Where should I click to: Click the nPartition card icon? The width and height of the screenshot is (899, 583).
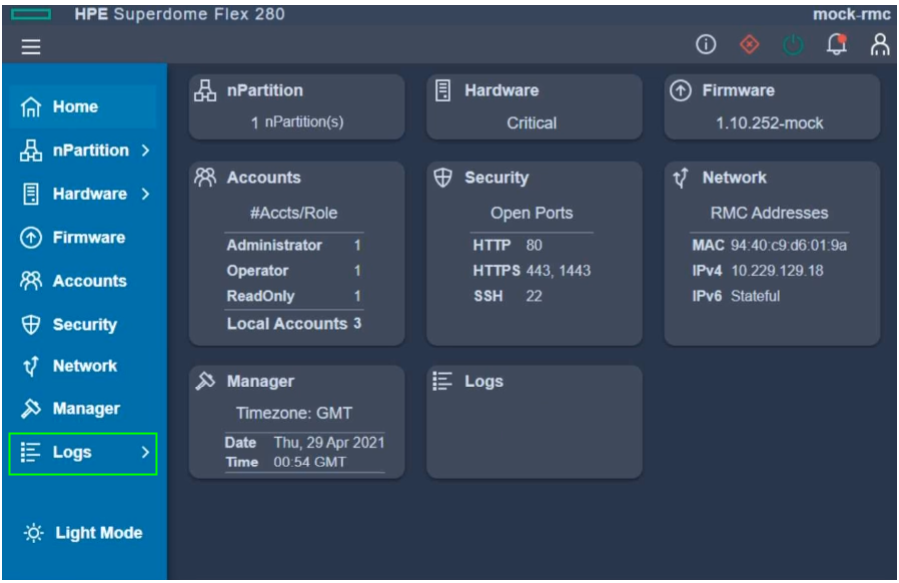pos(205,91)
